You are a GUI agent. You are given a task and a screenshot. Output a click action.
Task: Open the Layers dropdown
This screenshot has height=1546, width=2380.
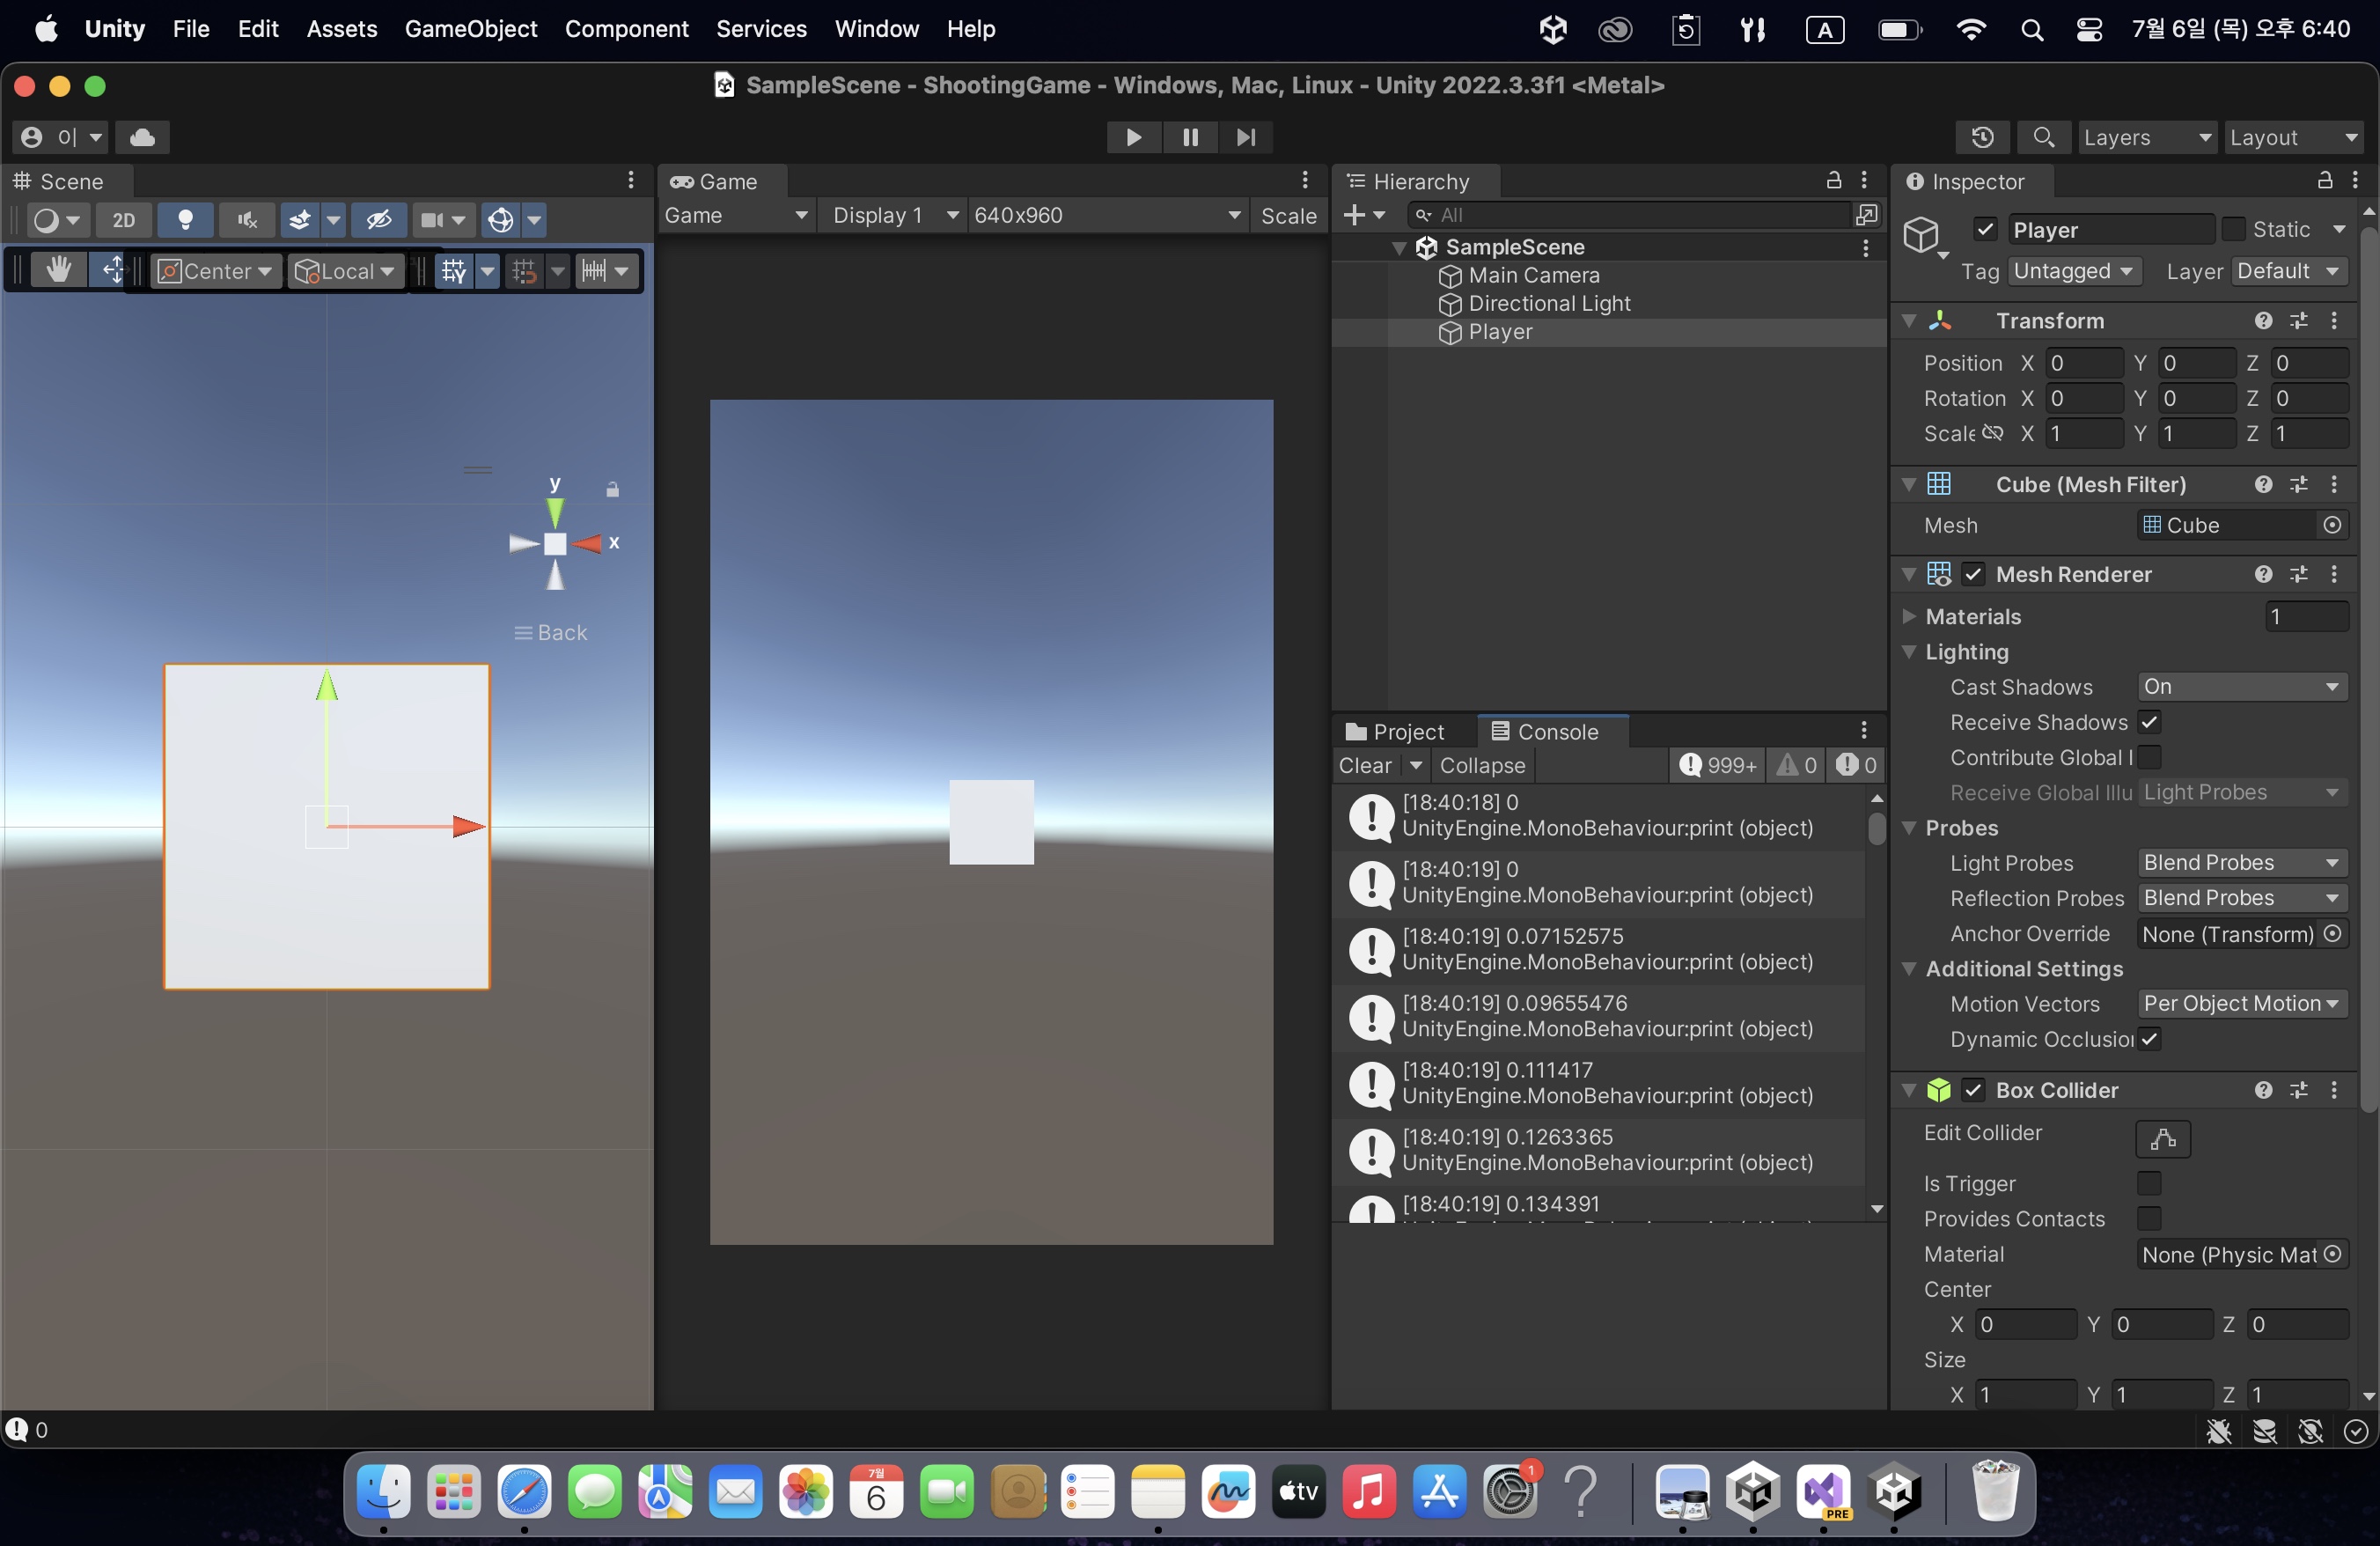pyautogui.click(x=2146, y=137)
